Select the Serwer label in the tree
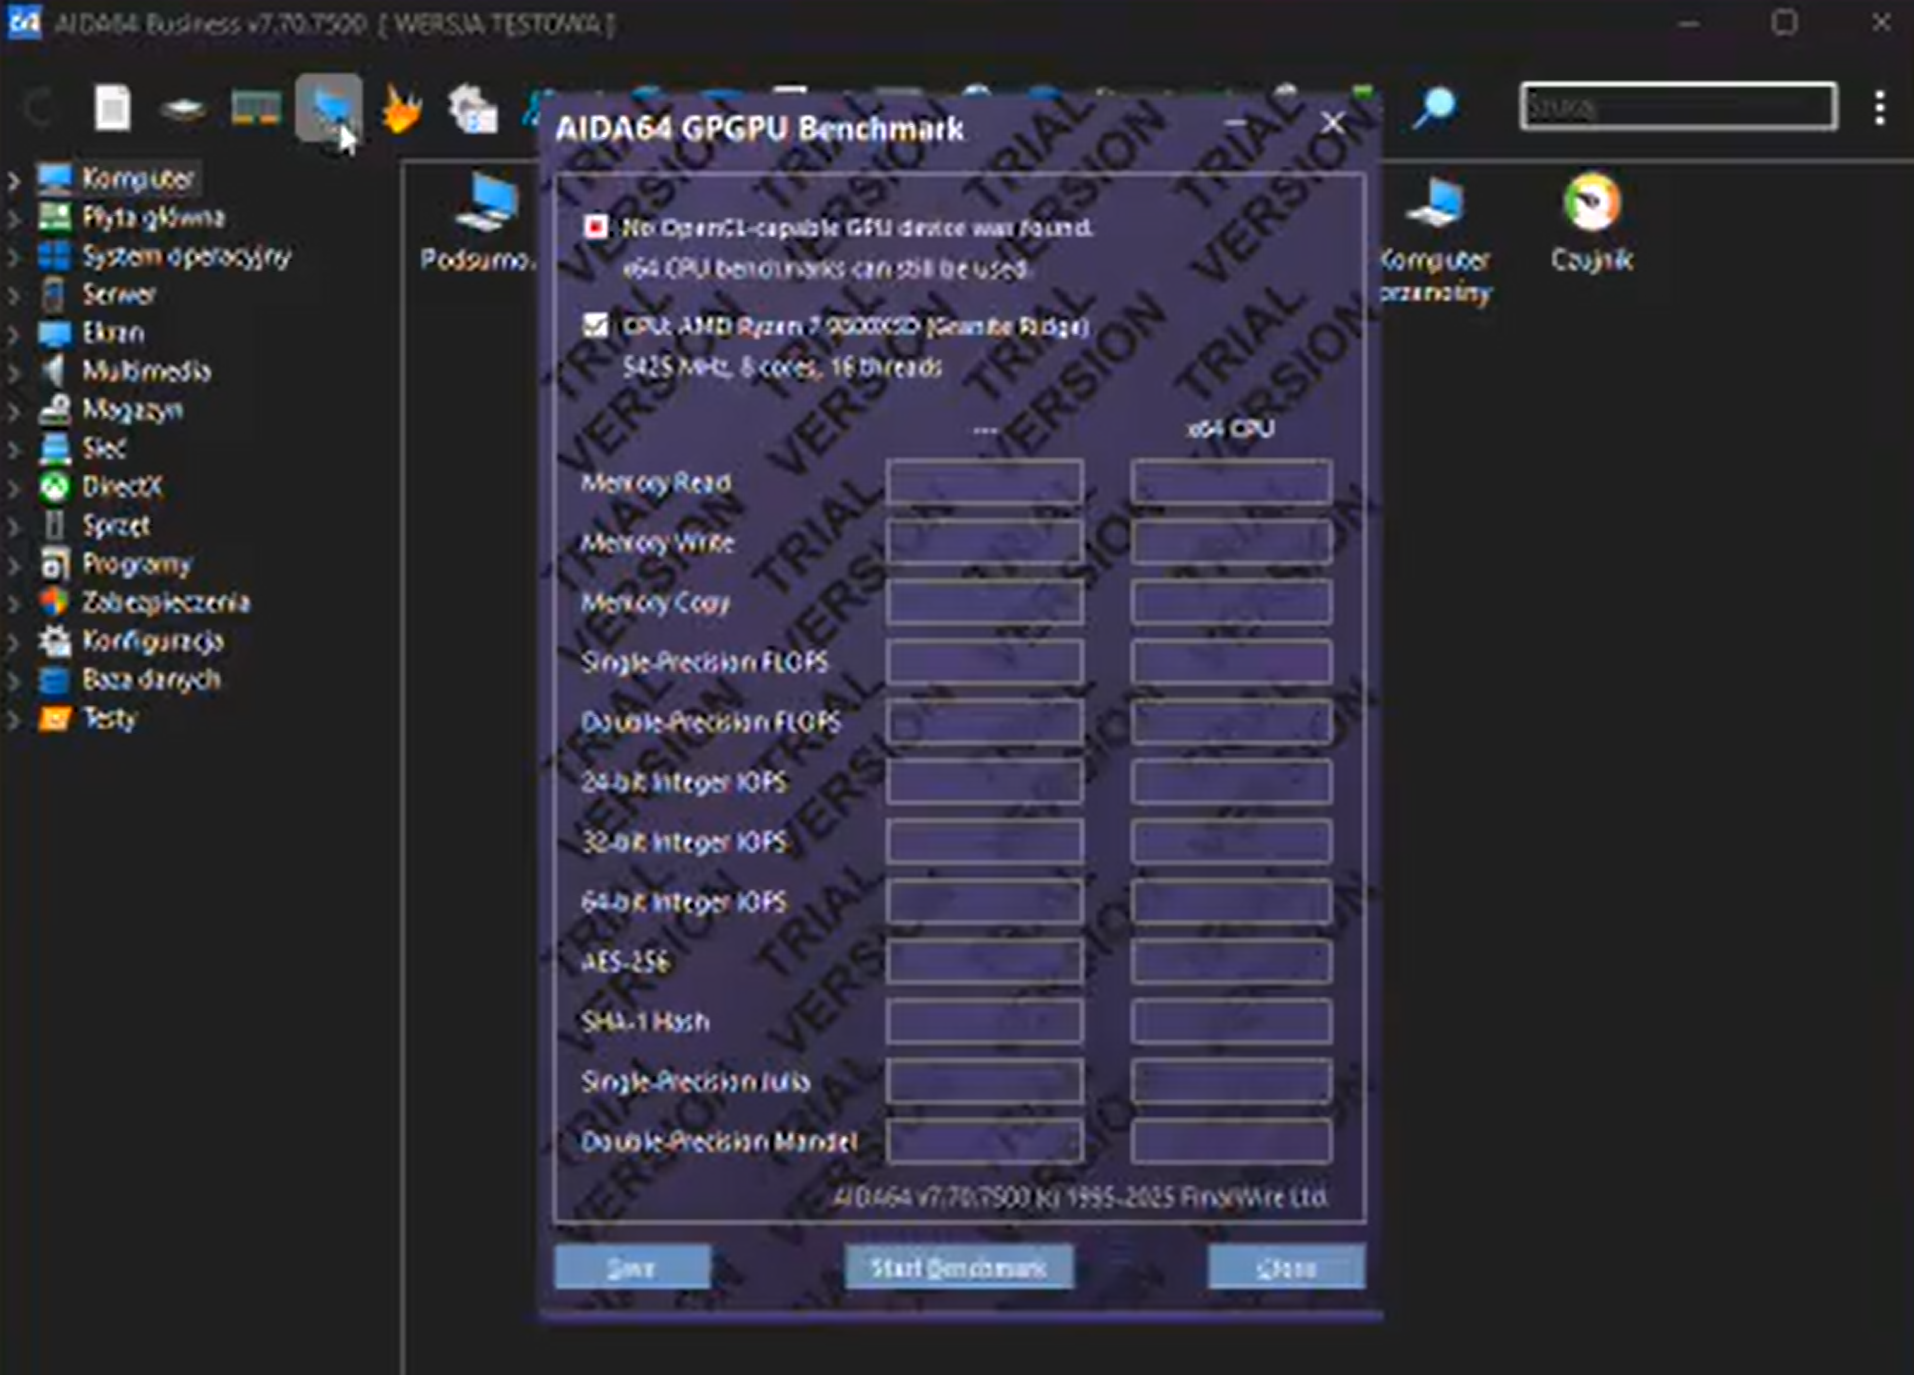 click(119, 294)
